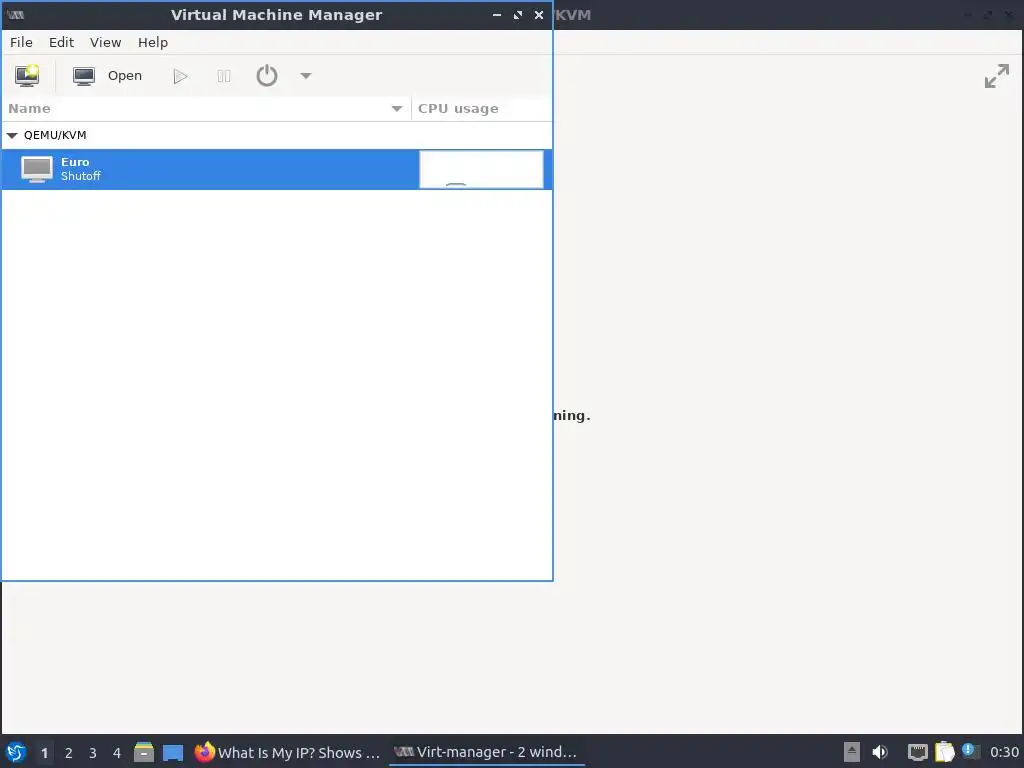Click the Euro CPU usage graph

pyautogui.click(x=481, y=170)
